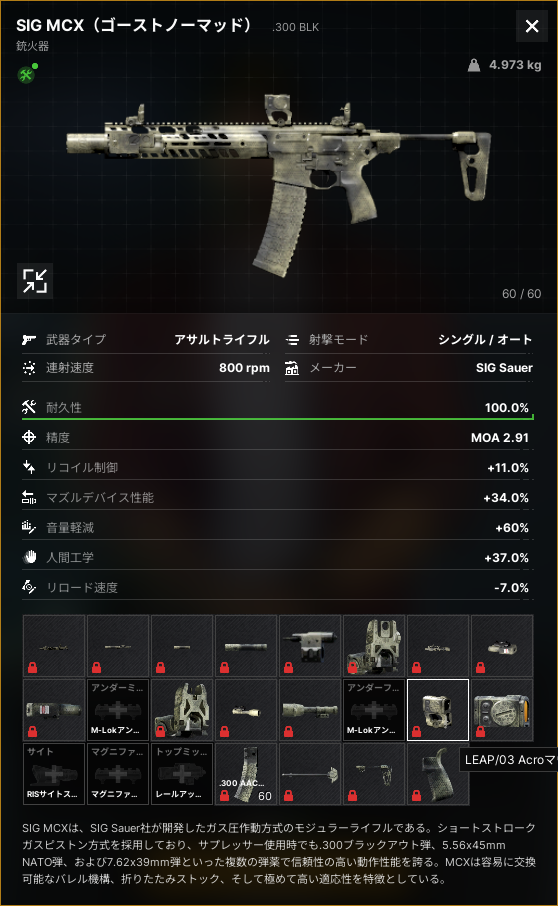Select the charging handle attachment thumbnail

click(x=310, y=774)
